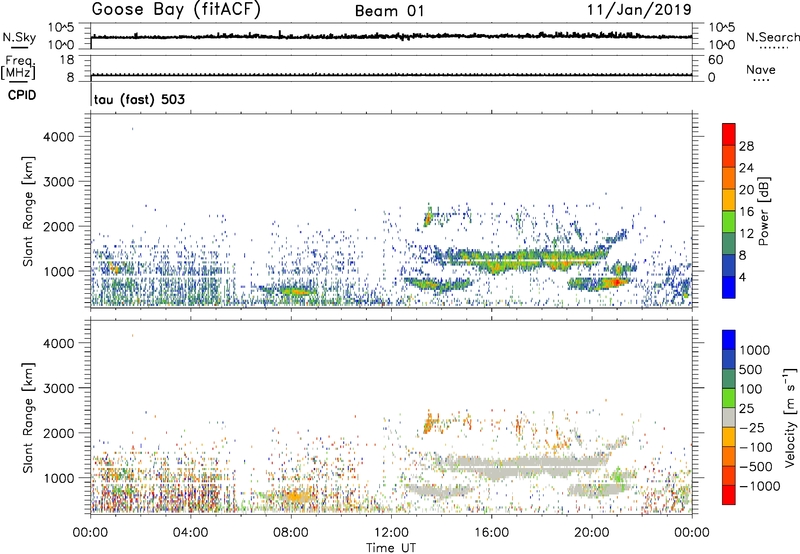Click the '16' label on the Power colorbar
Screen dimensions: 800x554
tap(746, 211)
